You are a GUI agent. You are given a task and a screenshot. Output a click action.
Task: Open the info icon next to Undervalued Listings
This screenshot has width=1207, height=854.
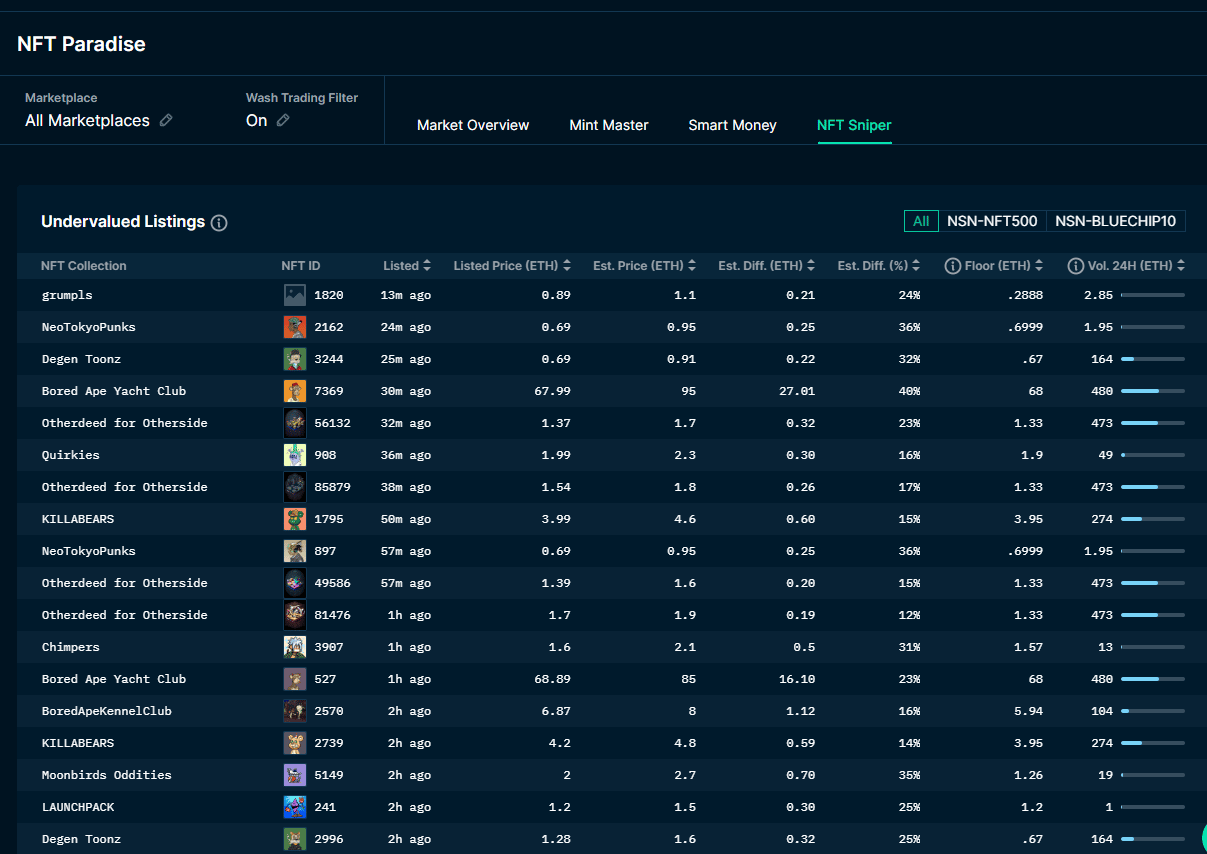[219, 223]
